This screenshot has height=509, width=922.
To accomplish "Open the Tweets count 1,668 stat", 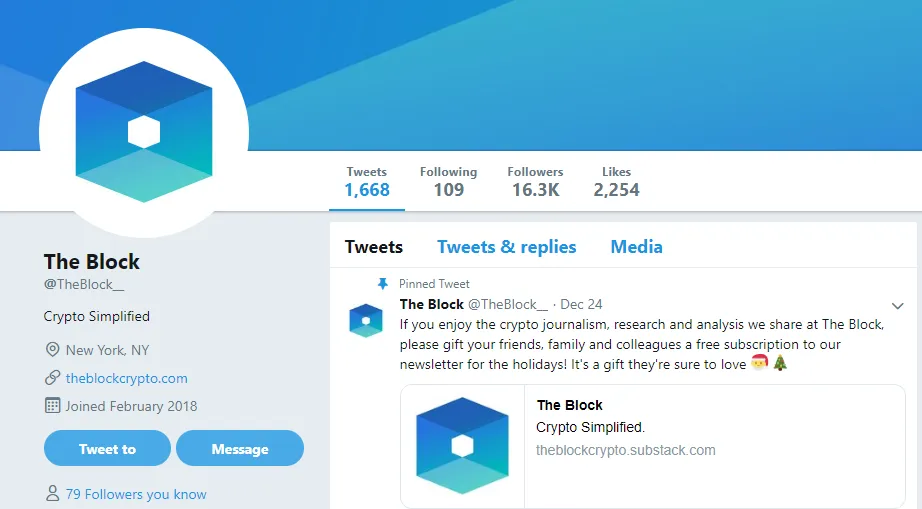I will coord(367,182).
